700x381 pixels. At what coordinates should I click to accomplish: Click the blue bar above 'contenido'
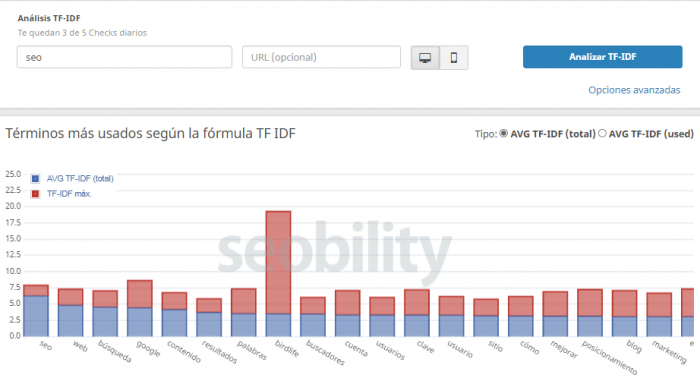click(x=174, y=322)
